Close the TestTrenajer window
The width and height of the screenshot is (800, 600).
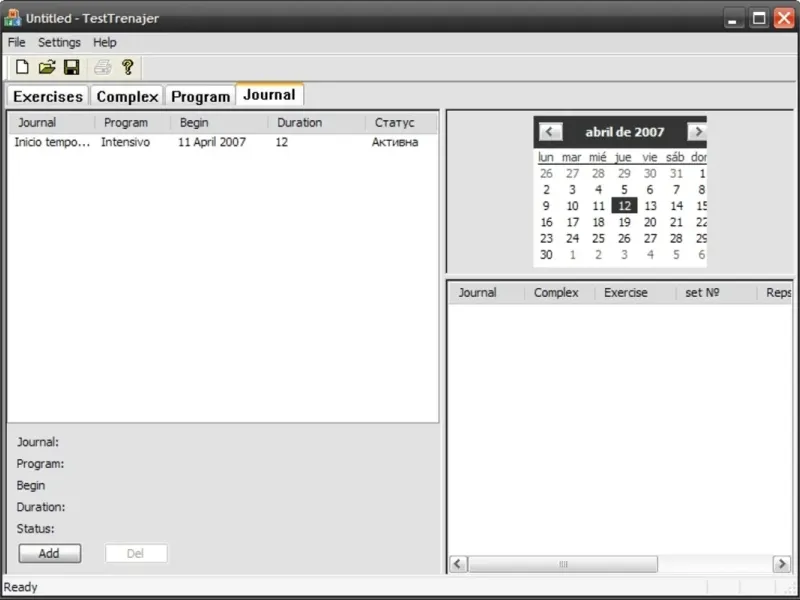click(x=784, y=19)
